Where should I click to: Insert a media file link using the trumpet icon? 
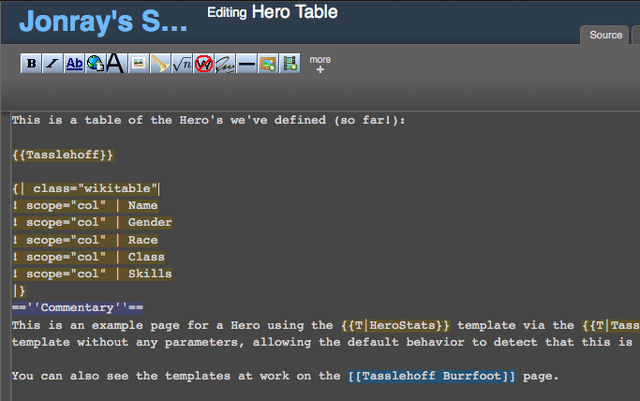click(x=160, y=63)
